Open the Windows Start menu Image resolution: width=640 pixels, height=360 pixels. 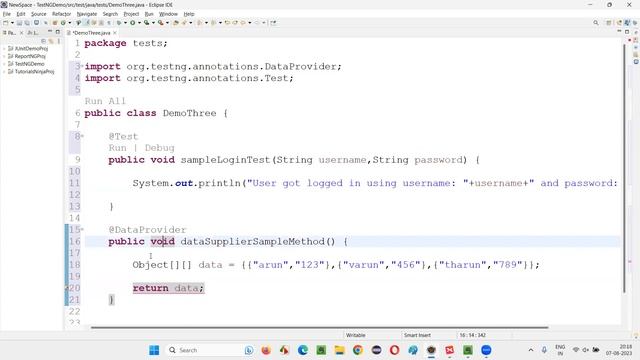point(154,350)
